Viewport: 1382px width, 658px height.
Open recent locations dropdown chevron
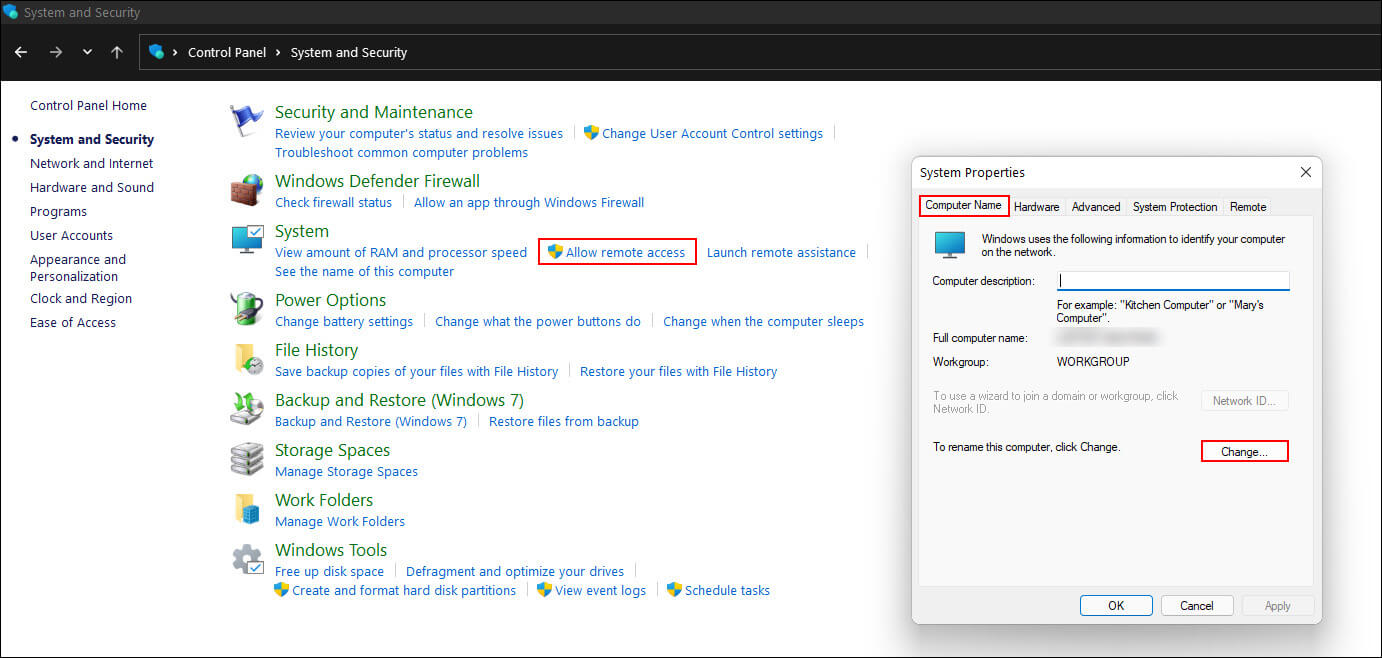pyautogui.click(x=87, y=52)
